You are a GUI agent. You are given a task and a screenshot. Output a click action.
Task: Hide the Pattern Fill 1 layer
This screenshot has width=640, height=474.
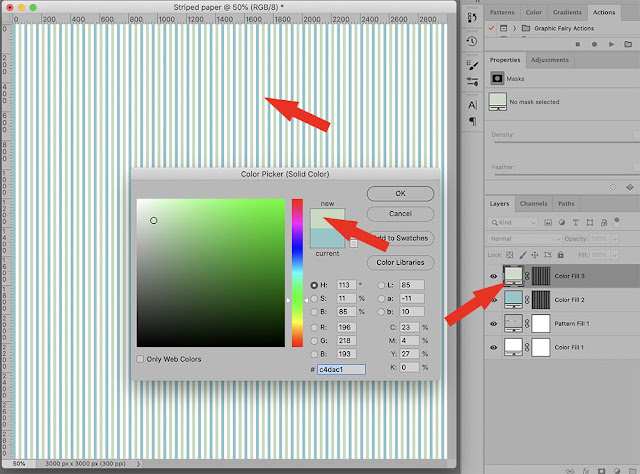pyautogui.click(x=493, y=324)
